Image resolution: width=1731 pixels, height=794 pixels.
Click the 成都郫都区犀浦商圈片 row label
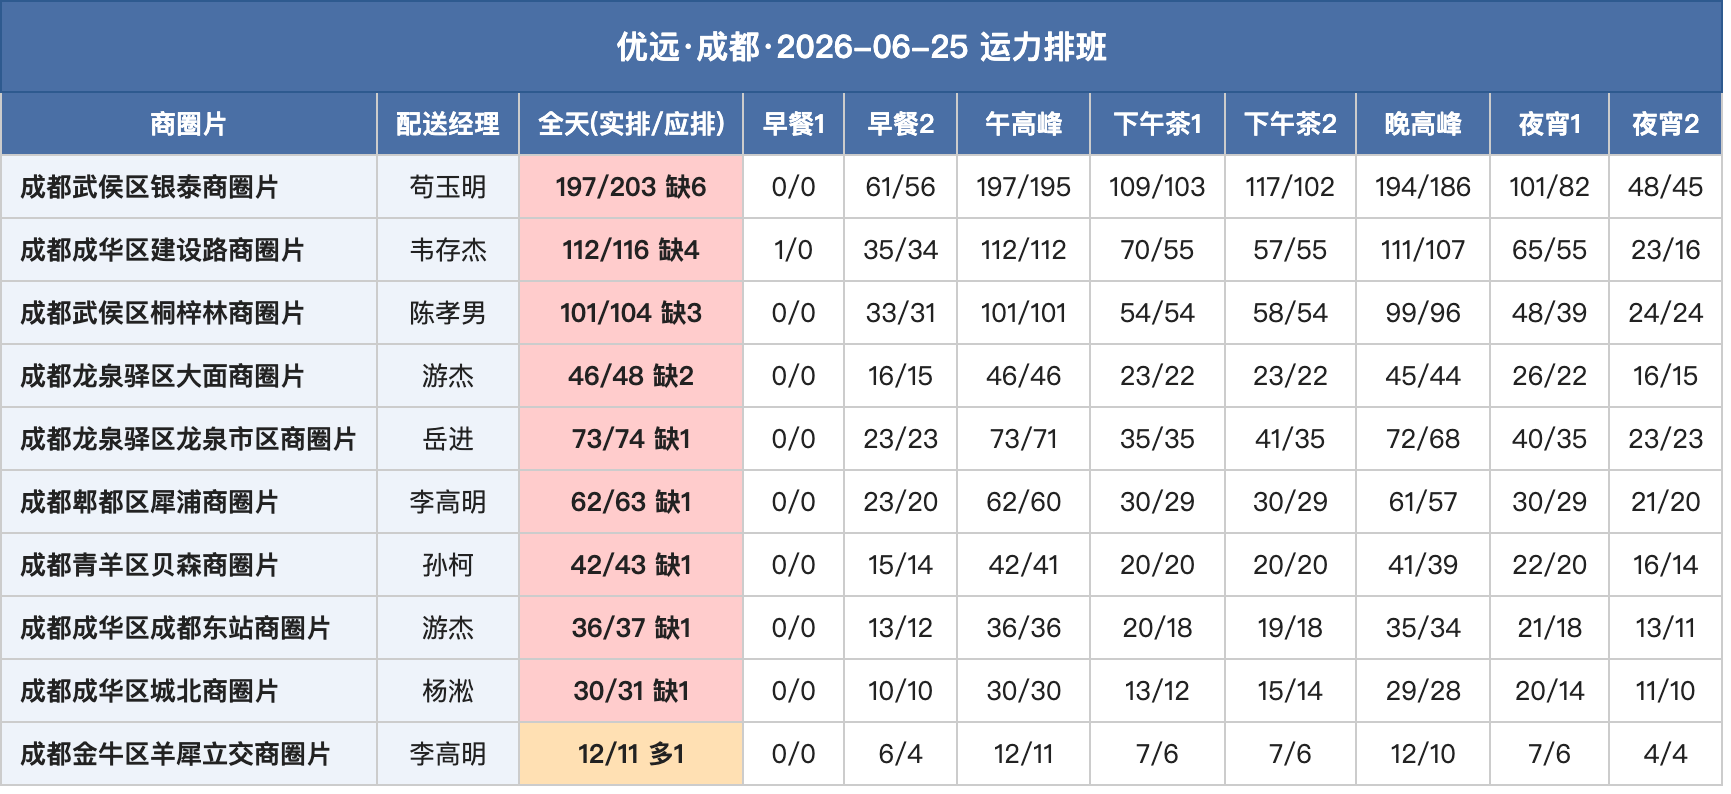coord(149,502)
